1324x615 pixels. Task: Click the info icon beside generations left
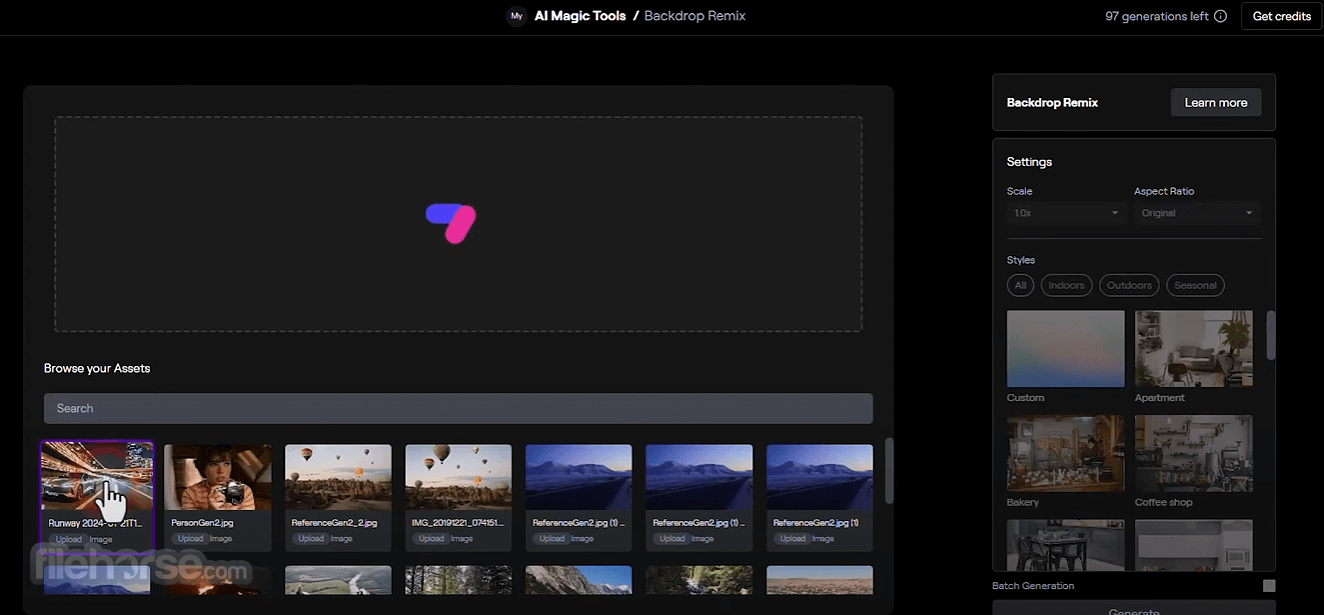coord(1220,16)
